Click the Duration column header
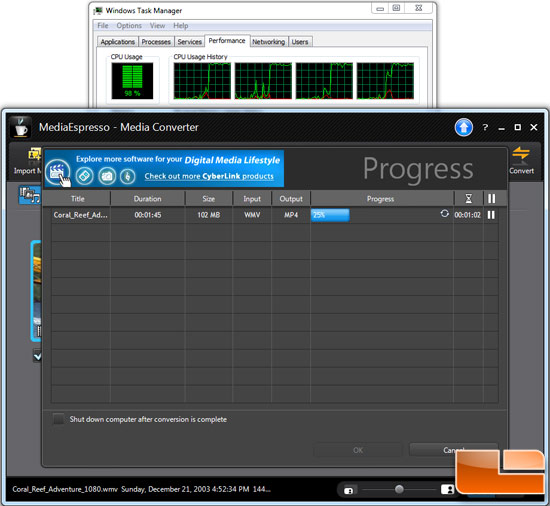 [x=148, y=199]
